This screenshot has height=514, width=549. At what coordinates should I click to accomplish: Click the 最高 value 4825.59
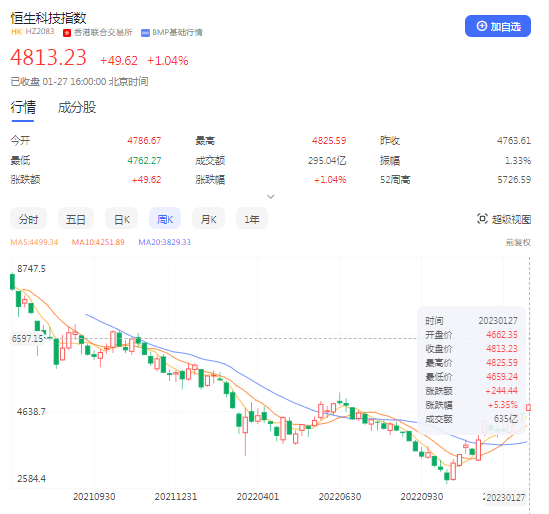click(329, 140)
